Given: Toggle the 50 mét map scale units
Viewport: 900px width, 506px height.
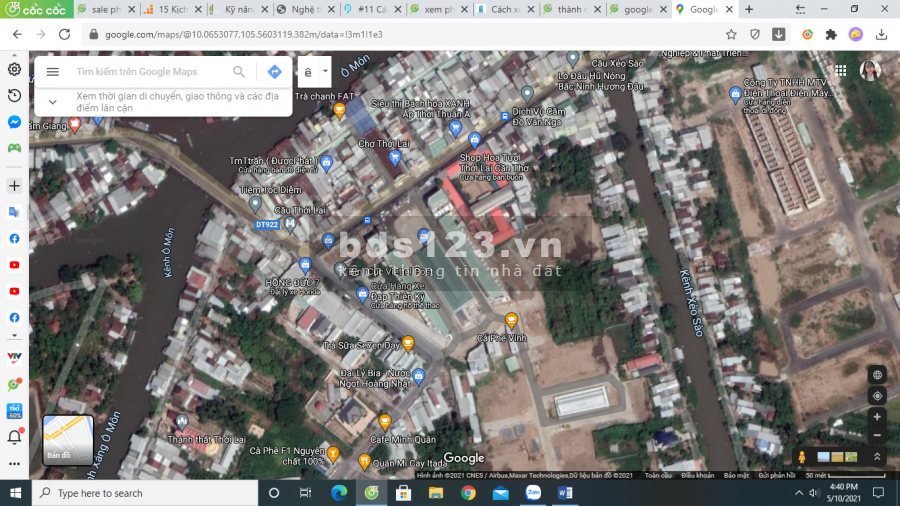Looking at the screenshot, I should [845, 476].
